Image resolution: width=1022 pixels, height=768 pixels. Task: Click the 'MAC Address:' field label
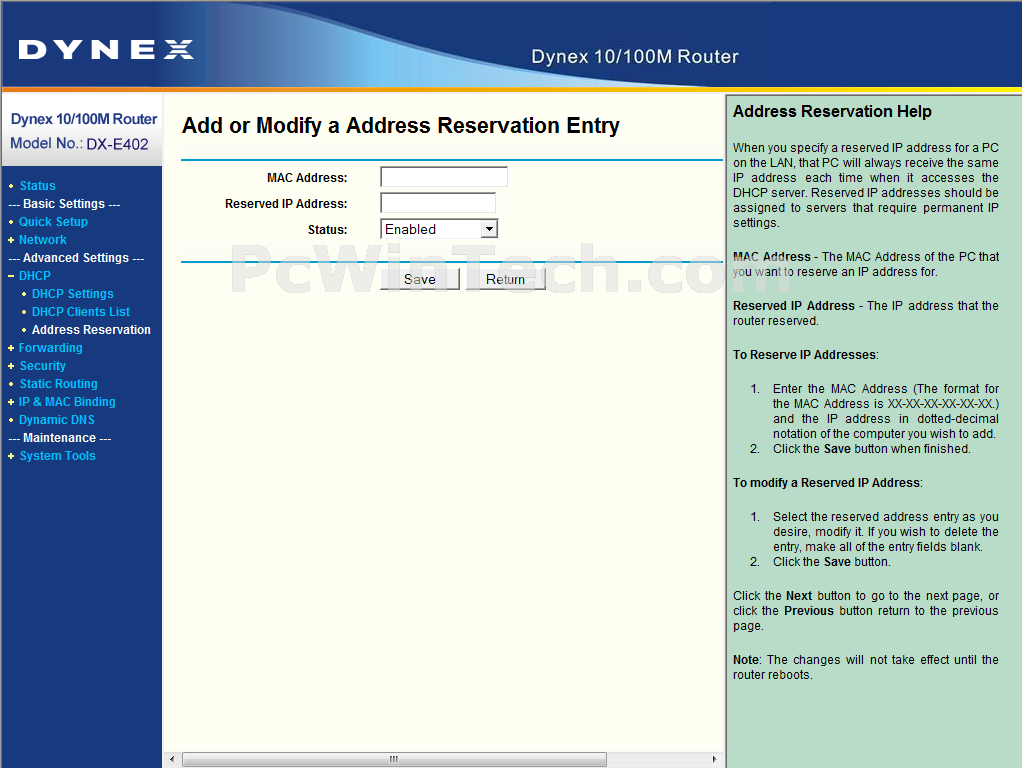pos(307,178)
